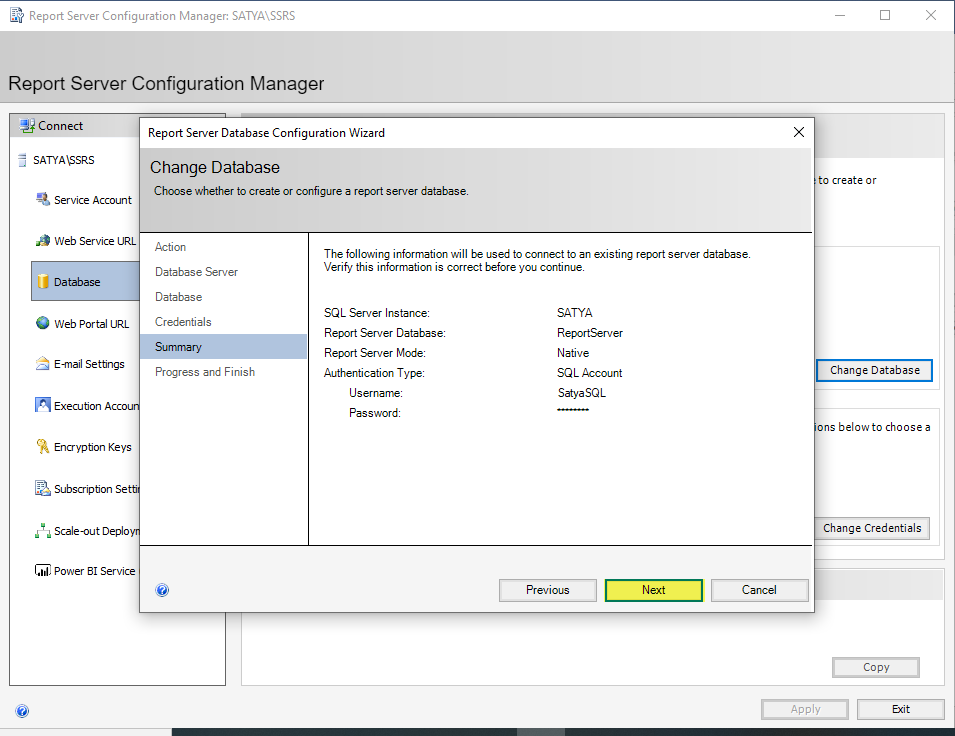The height and width of the screenshot is (736, 955).
Task: Click the Web Portal URL globe icon
Action: click(43, 323)
